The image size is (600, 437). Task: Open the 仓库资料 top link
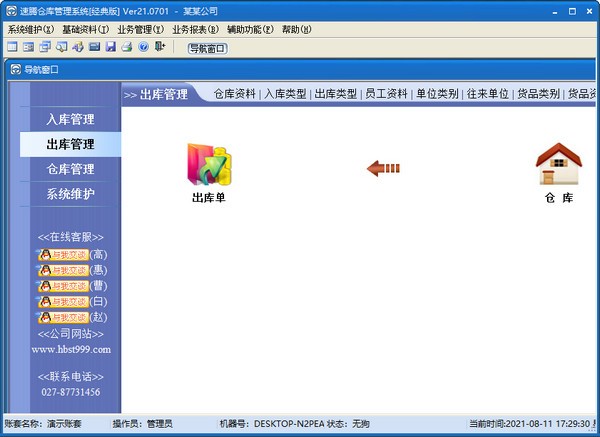tap(235, 94)
